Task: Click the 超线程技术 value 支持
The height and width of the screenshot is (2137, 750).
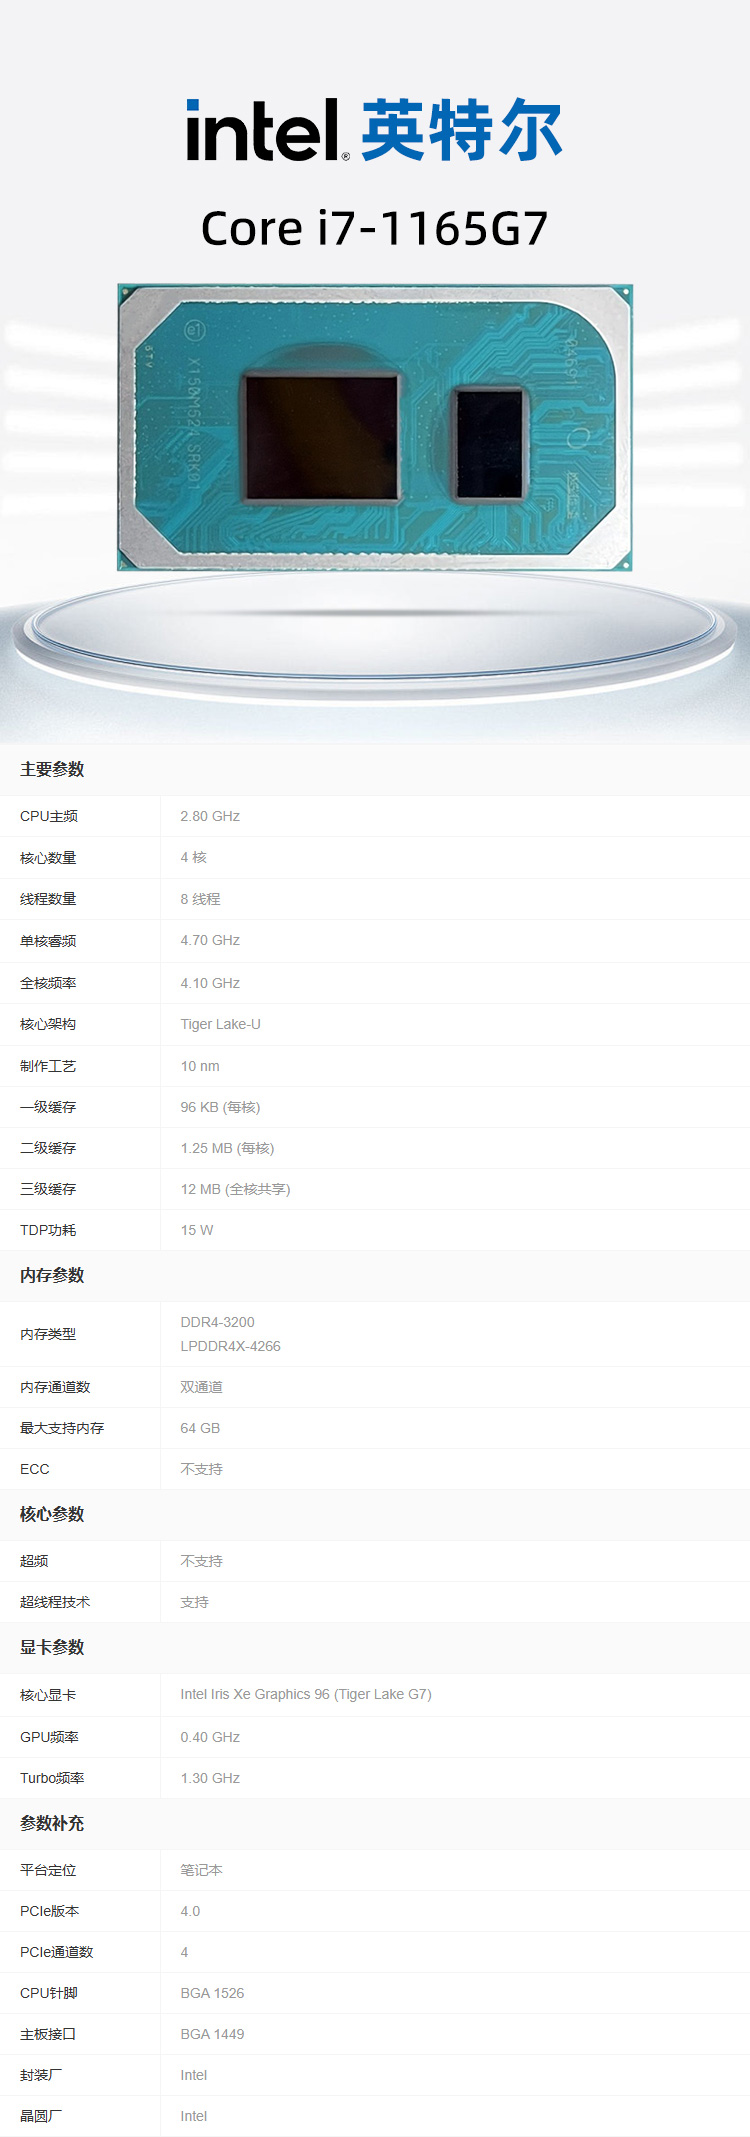Action: coord(195,1602)
